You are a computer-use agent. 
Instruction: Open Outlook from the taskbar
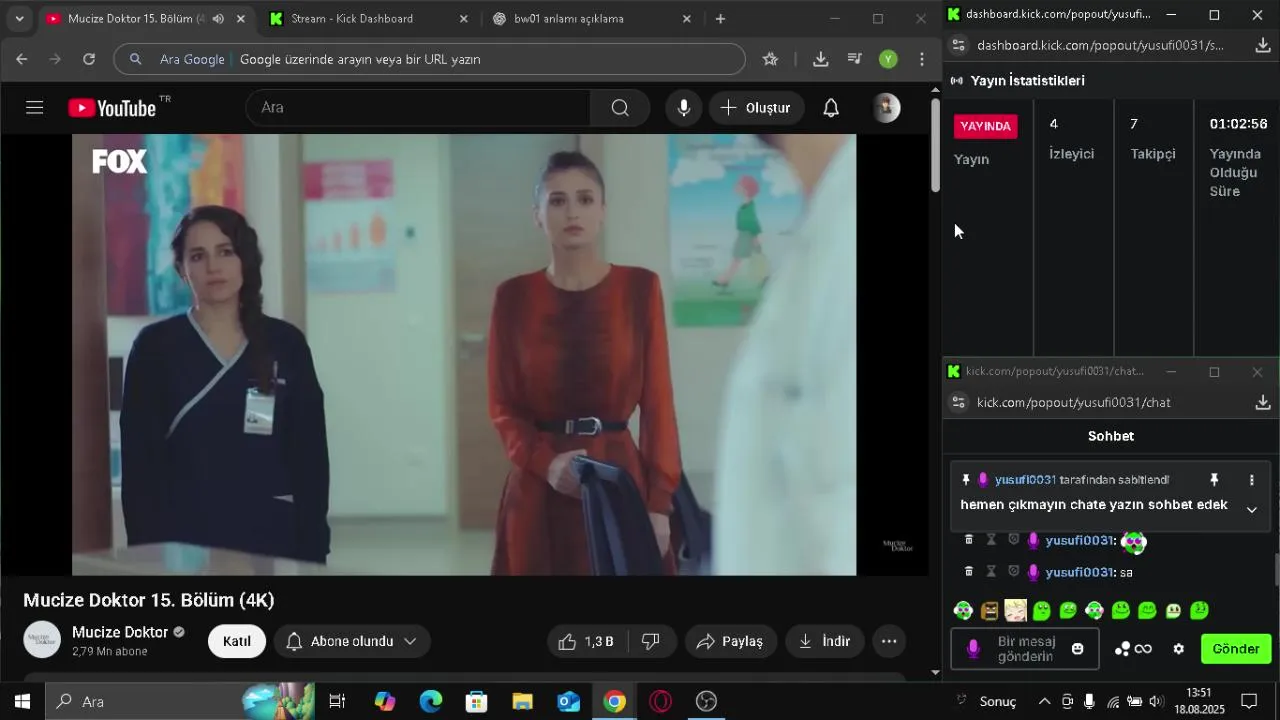point(569,701)
